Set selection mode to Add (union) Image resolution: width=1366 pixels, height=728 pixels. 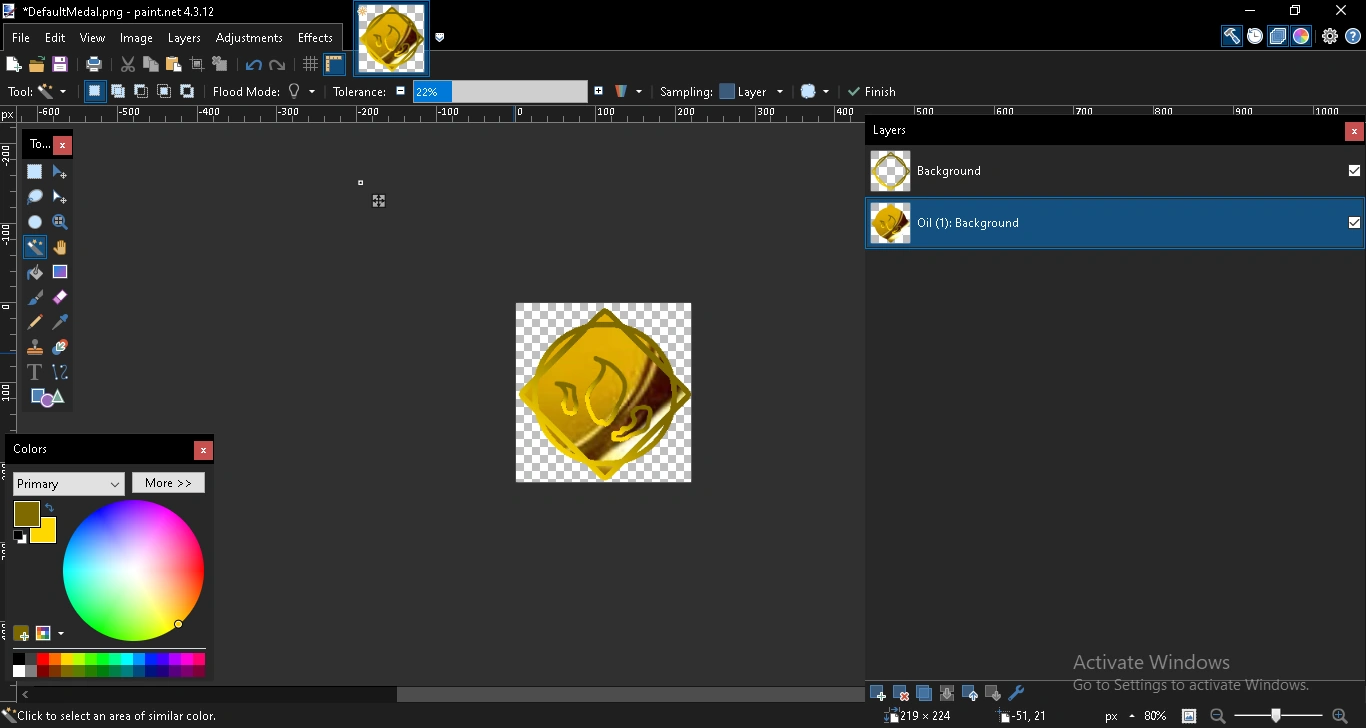[x=118, y=92]
